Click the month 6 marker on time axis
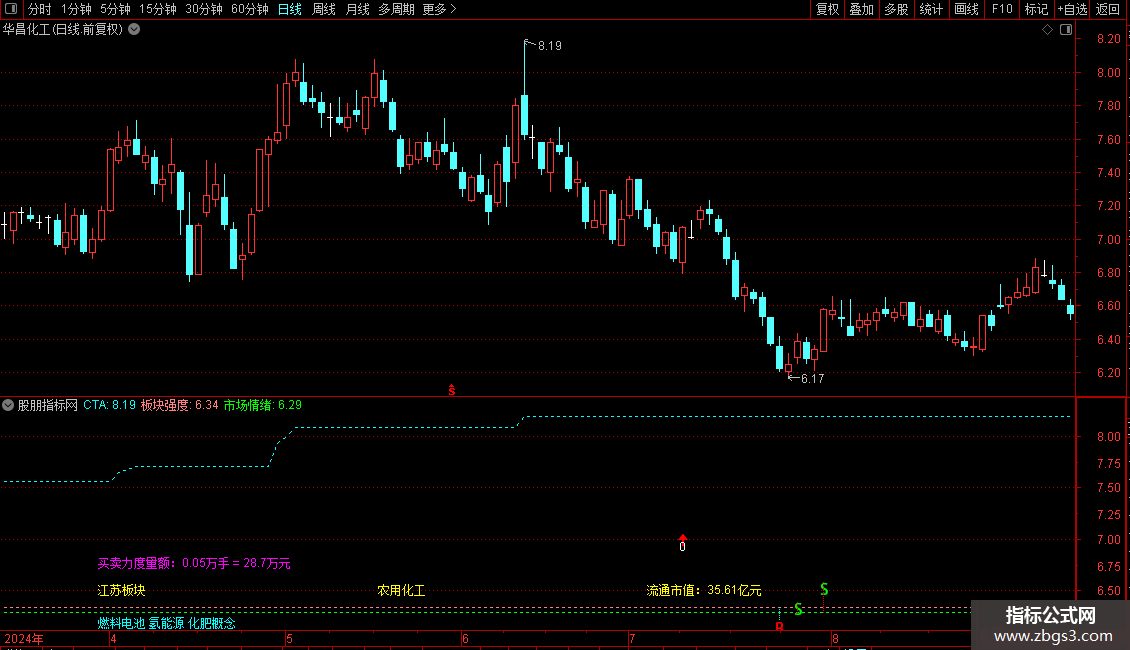The image size is (1130, 650). click(466, 638)
